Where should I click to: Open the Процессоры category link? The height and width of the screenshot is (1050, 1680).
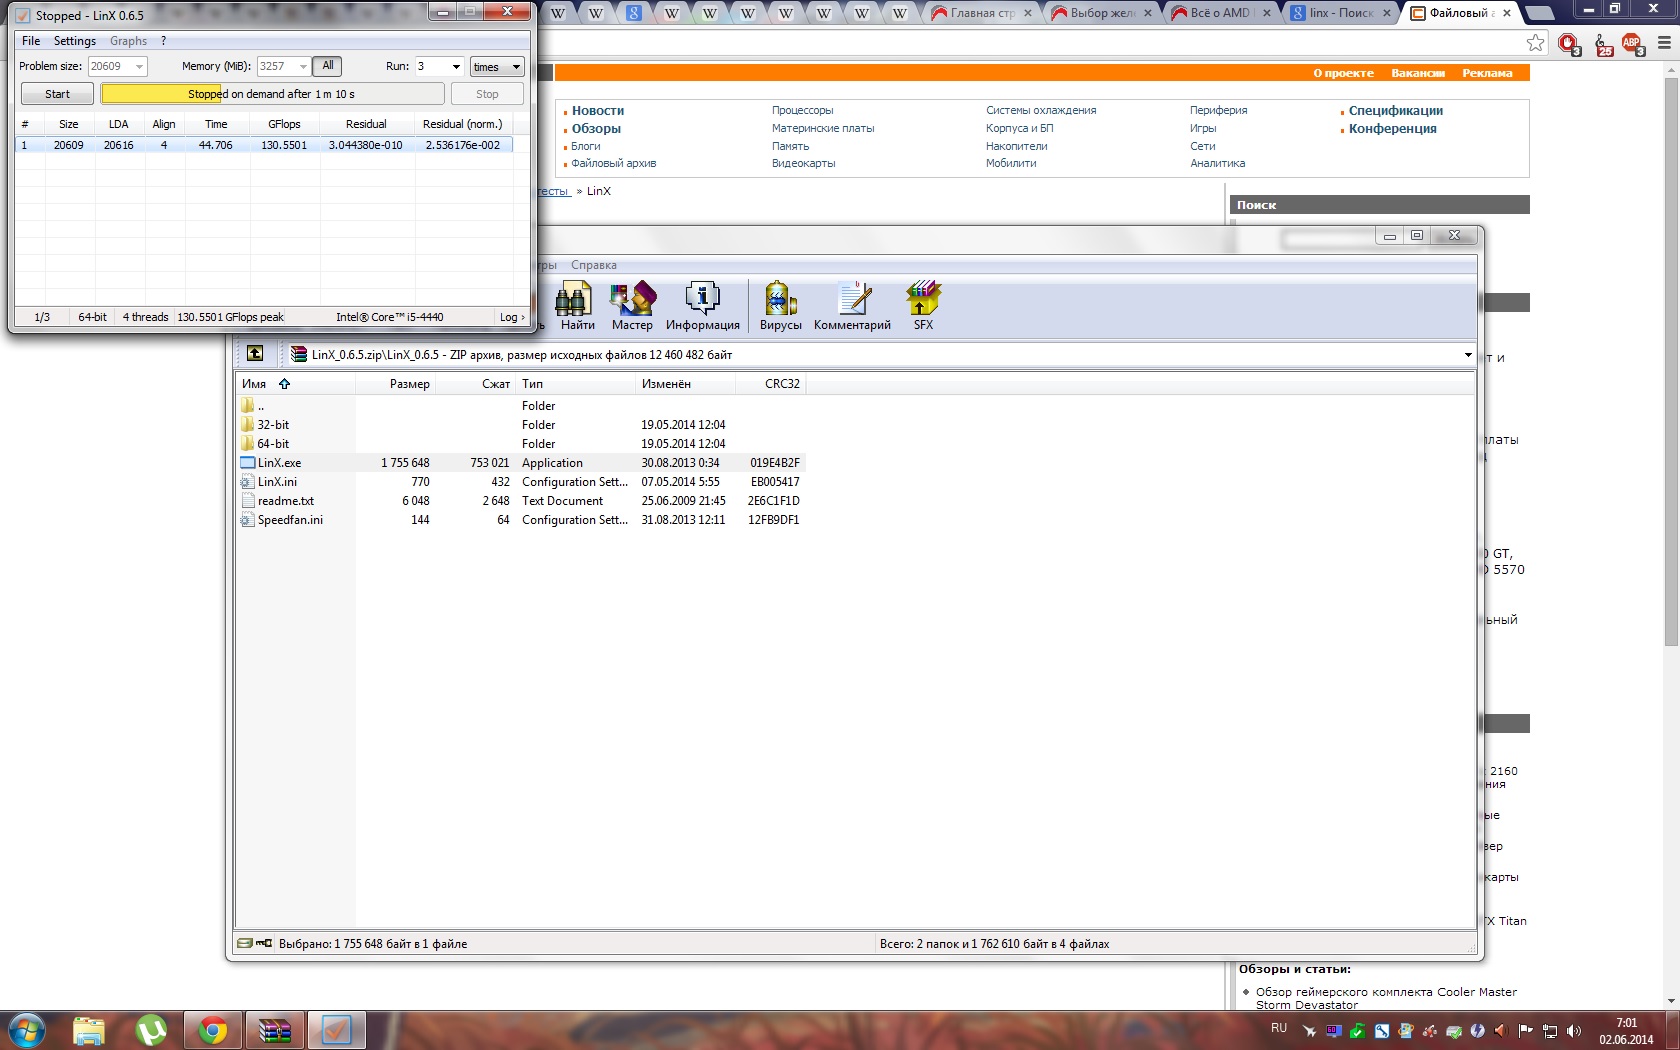pyautogui.click(x=802, y=111)
